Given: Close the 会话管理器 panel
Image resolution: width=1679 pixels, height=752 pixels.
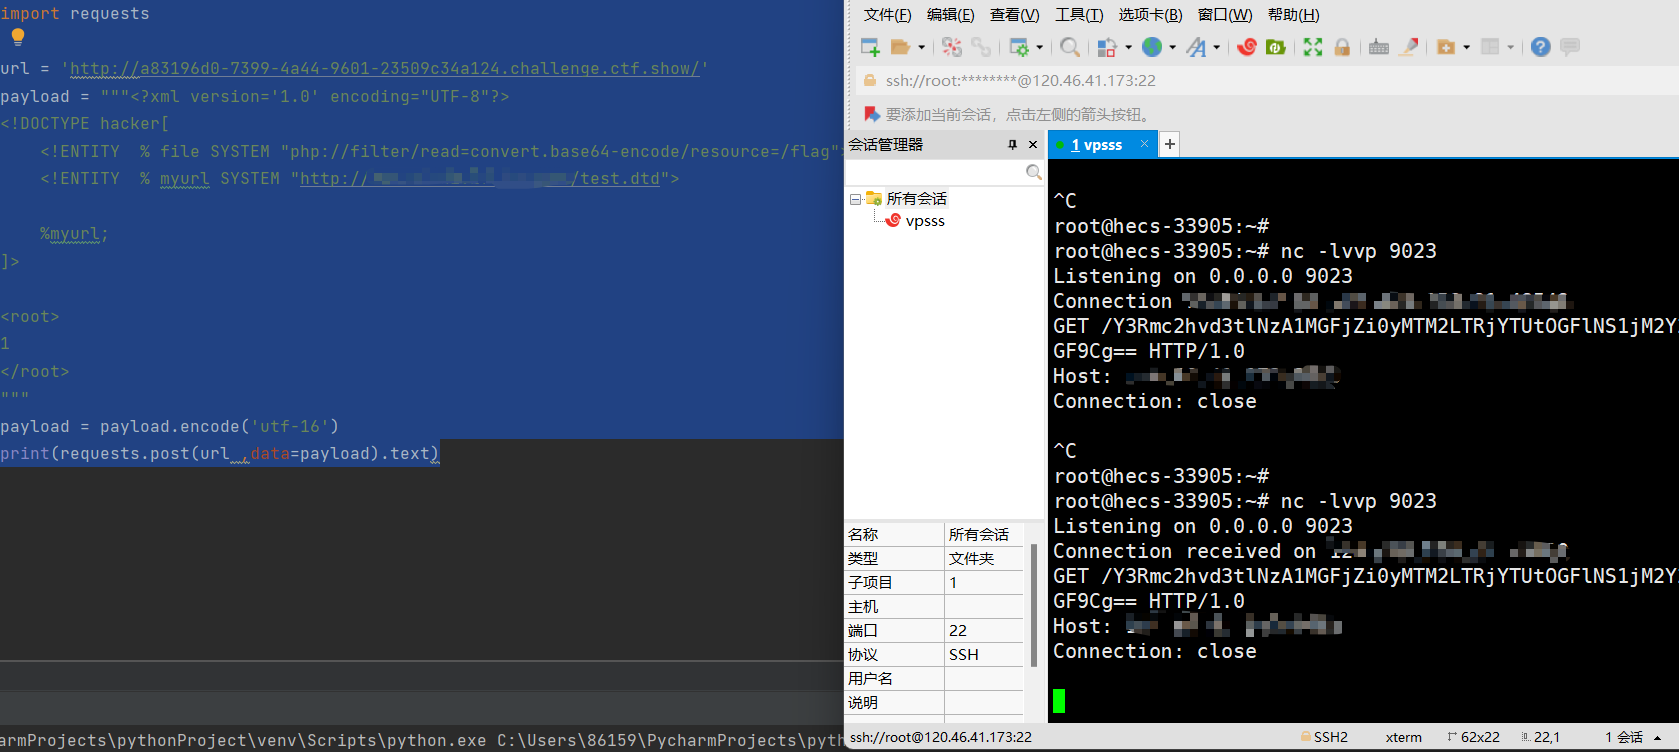Looking at the screenshot, I should (x=1033, y=145).
